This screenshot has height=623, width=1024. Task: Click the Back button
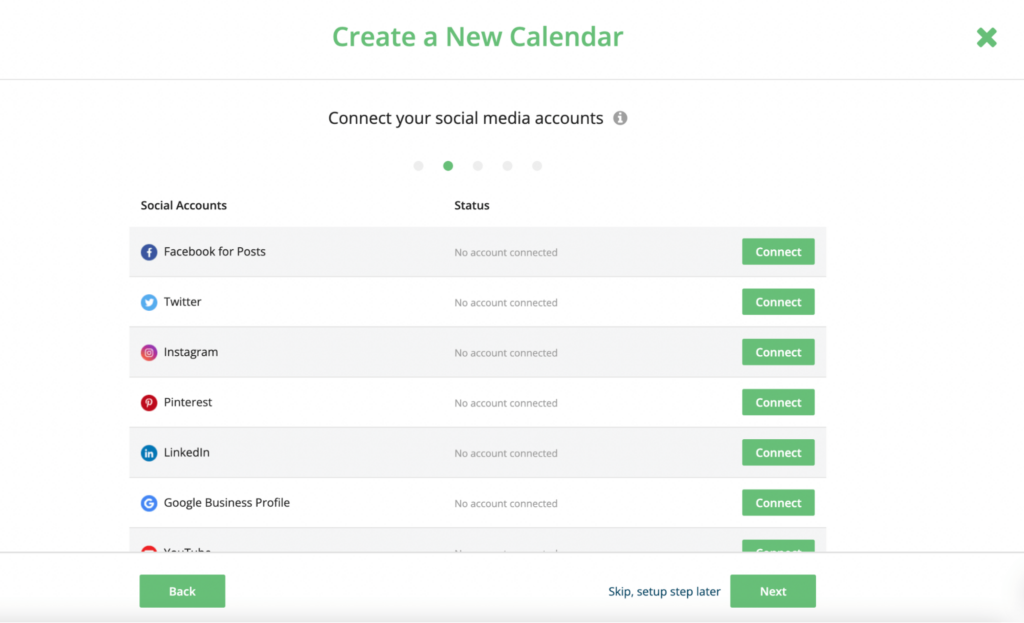182,591
